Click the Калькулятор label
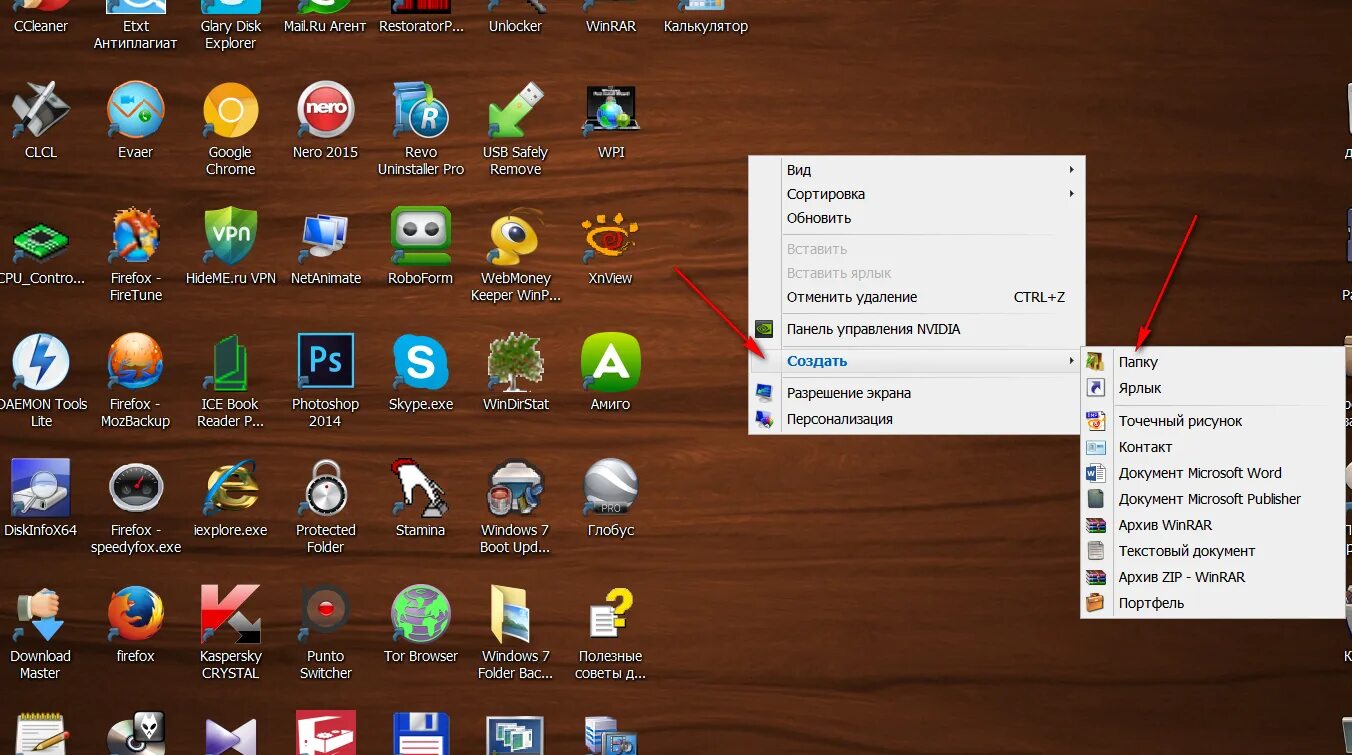This screenshot has height=755, width=1352. point(706,26)
